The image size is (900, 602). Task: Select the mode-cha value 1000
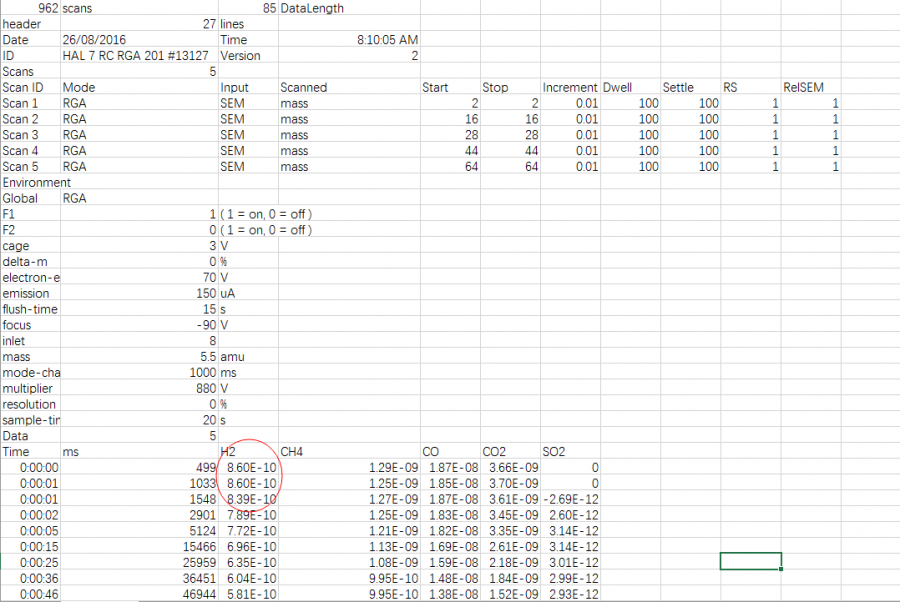(139, 372)
